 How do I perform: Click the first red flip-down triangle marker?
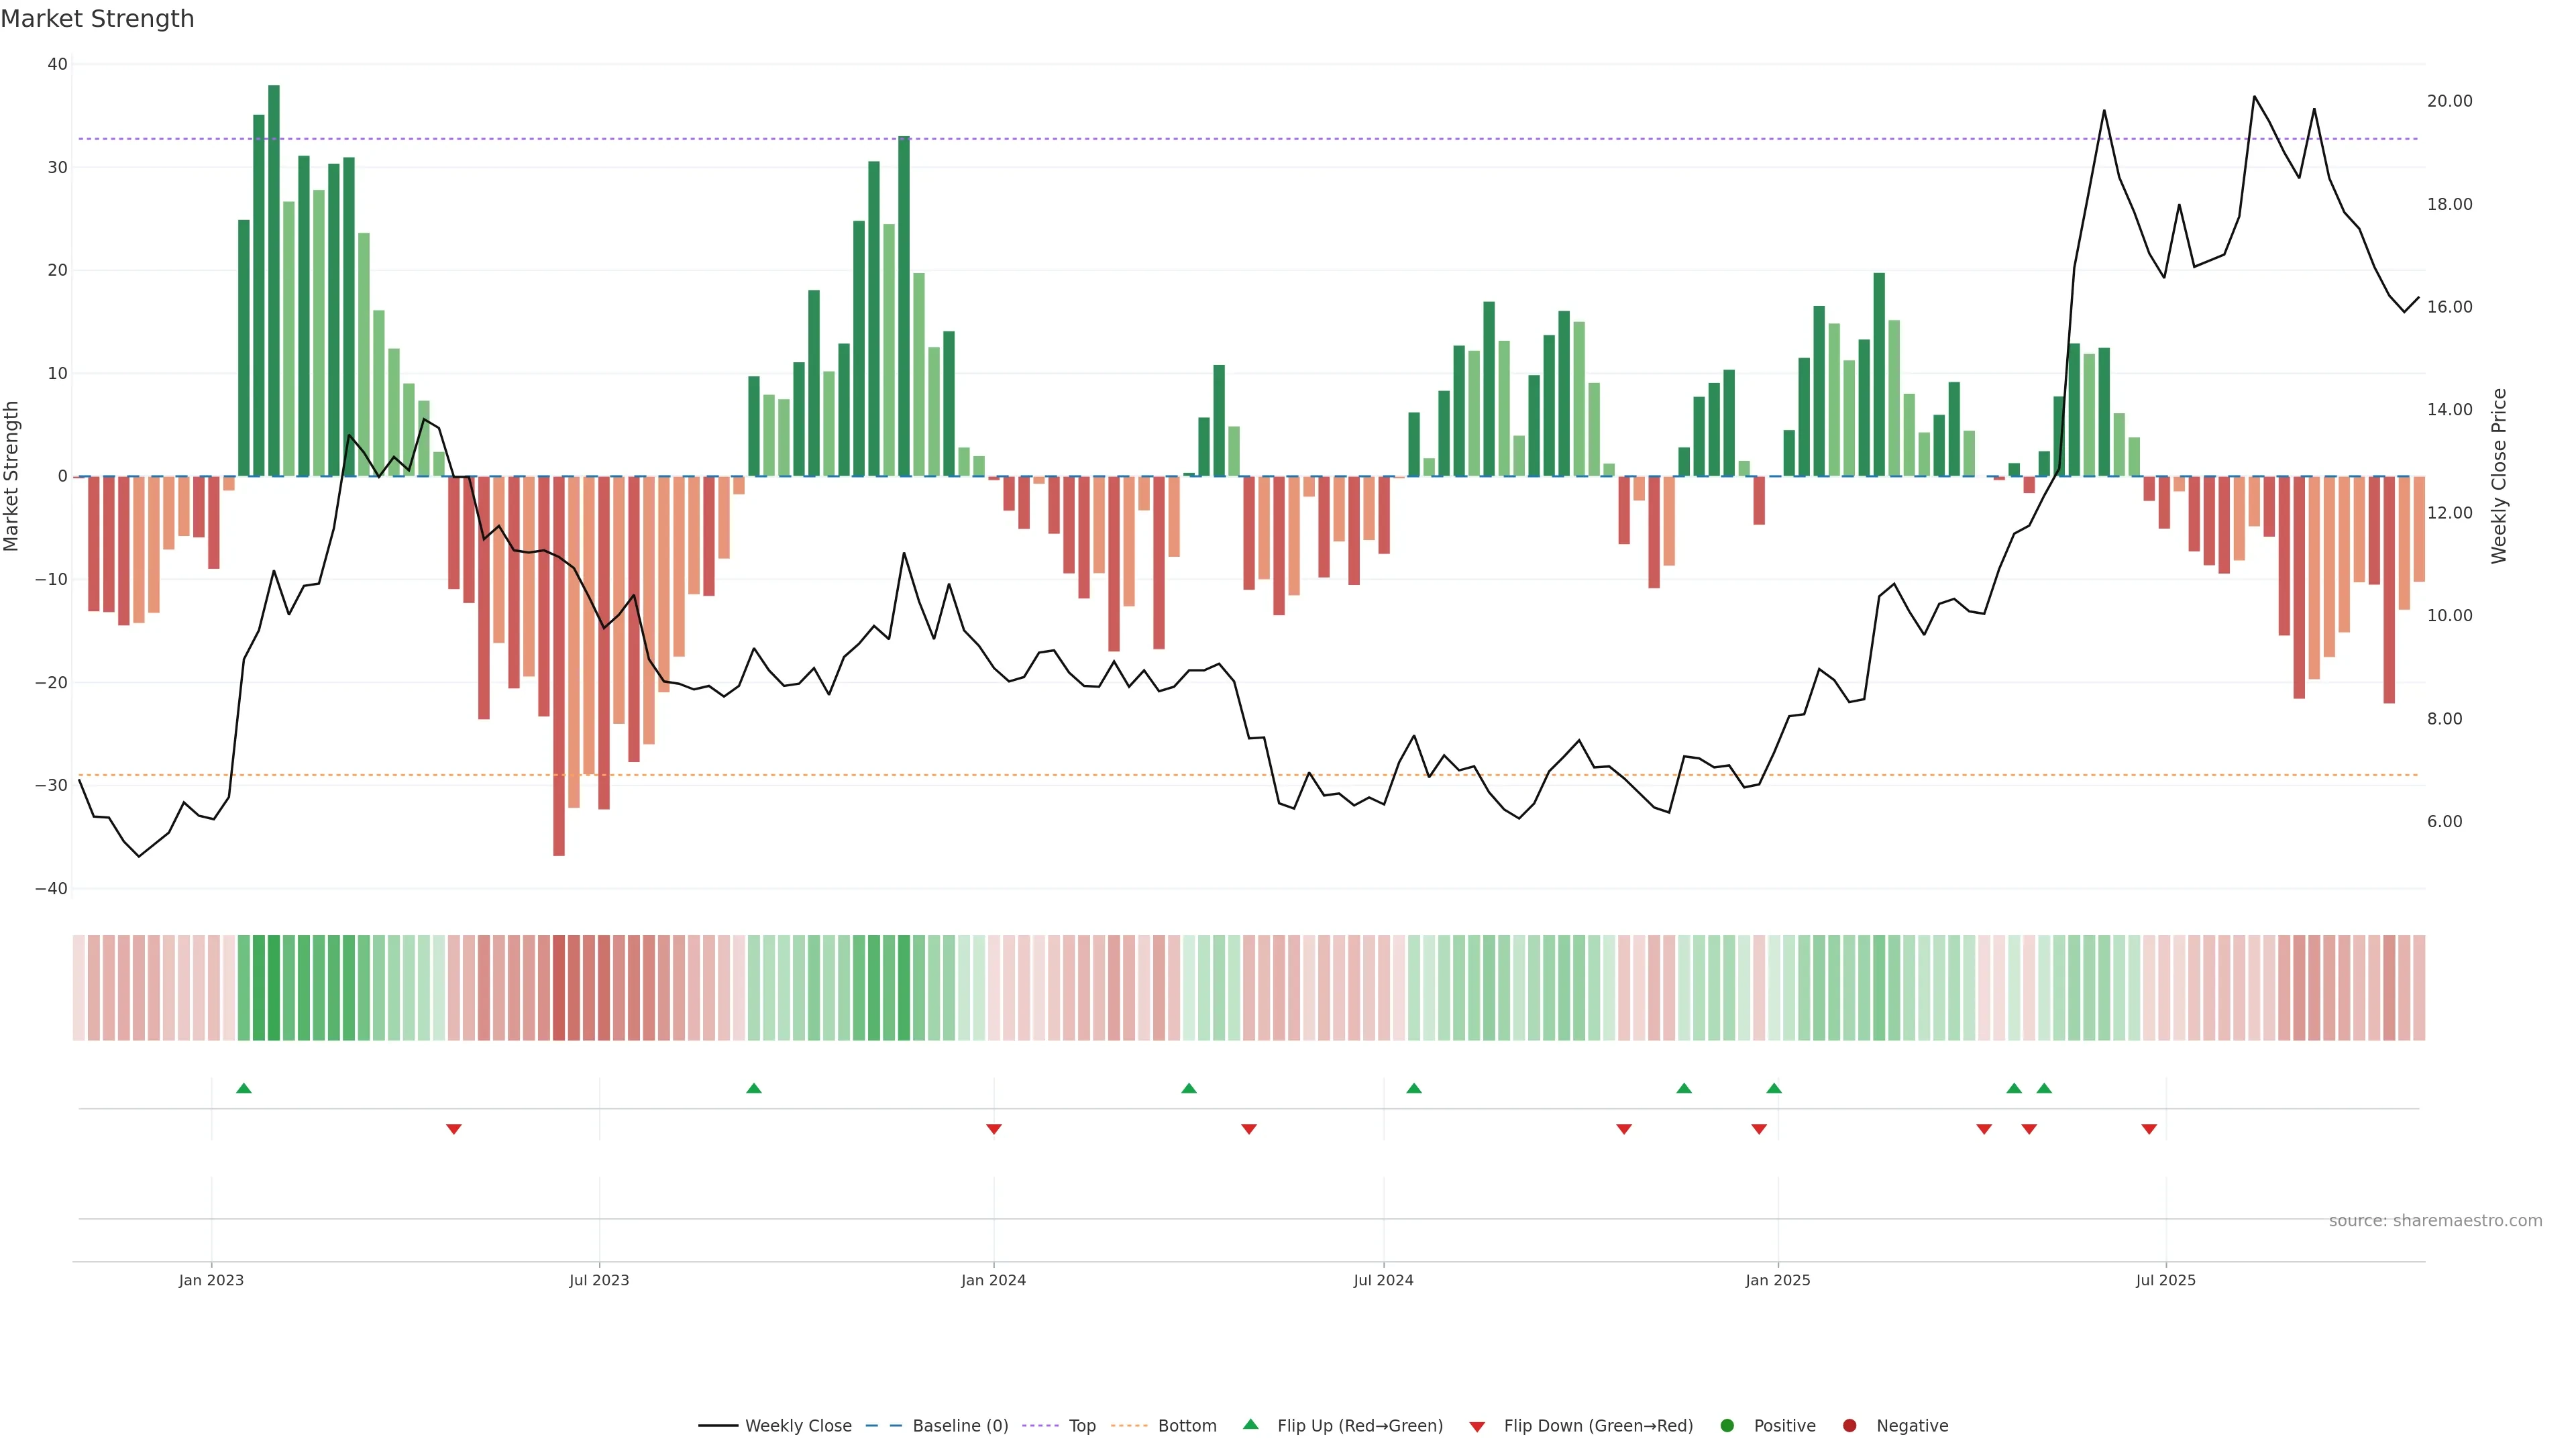454,1129
